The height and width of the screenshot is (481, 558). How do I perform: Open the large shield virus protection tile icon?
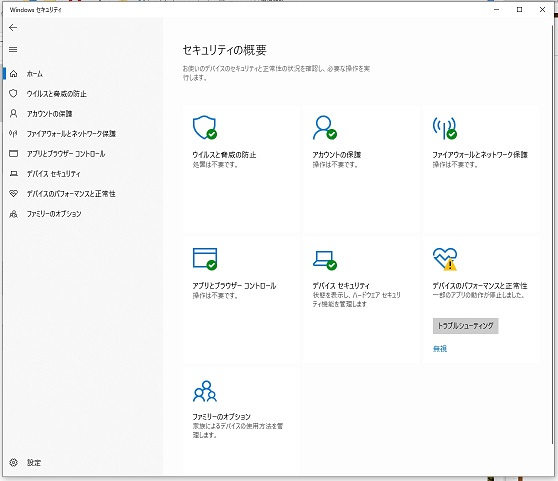[x=205, y=127]
